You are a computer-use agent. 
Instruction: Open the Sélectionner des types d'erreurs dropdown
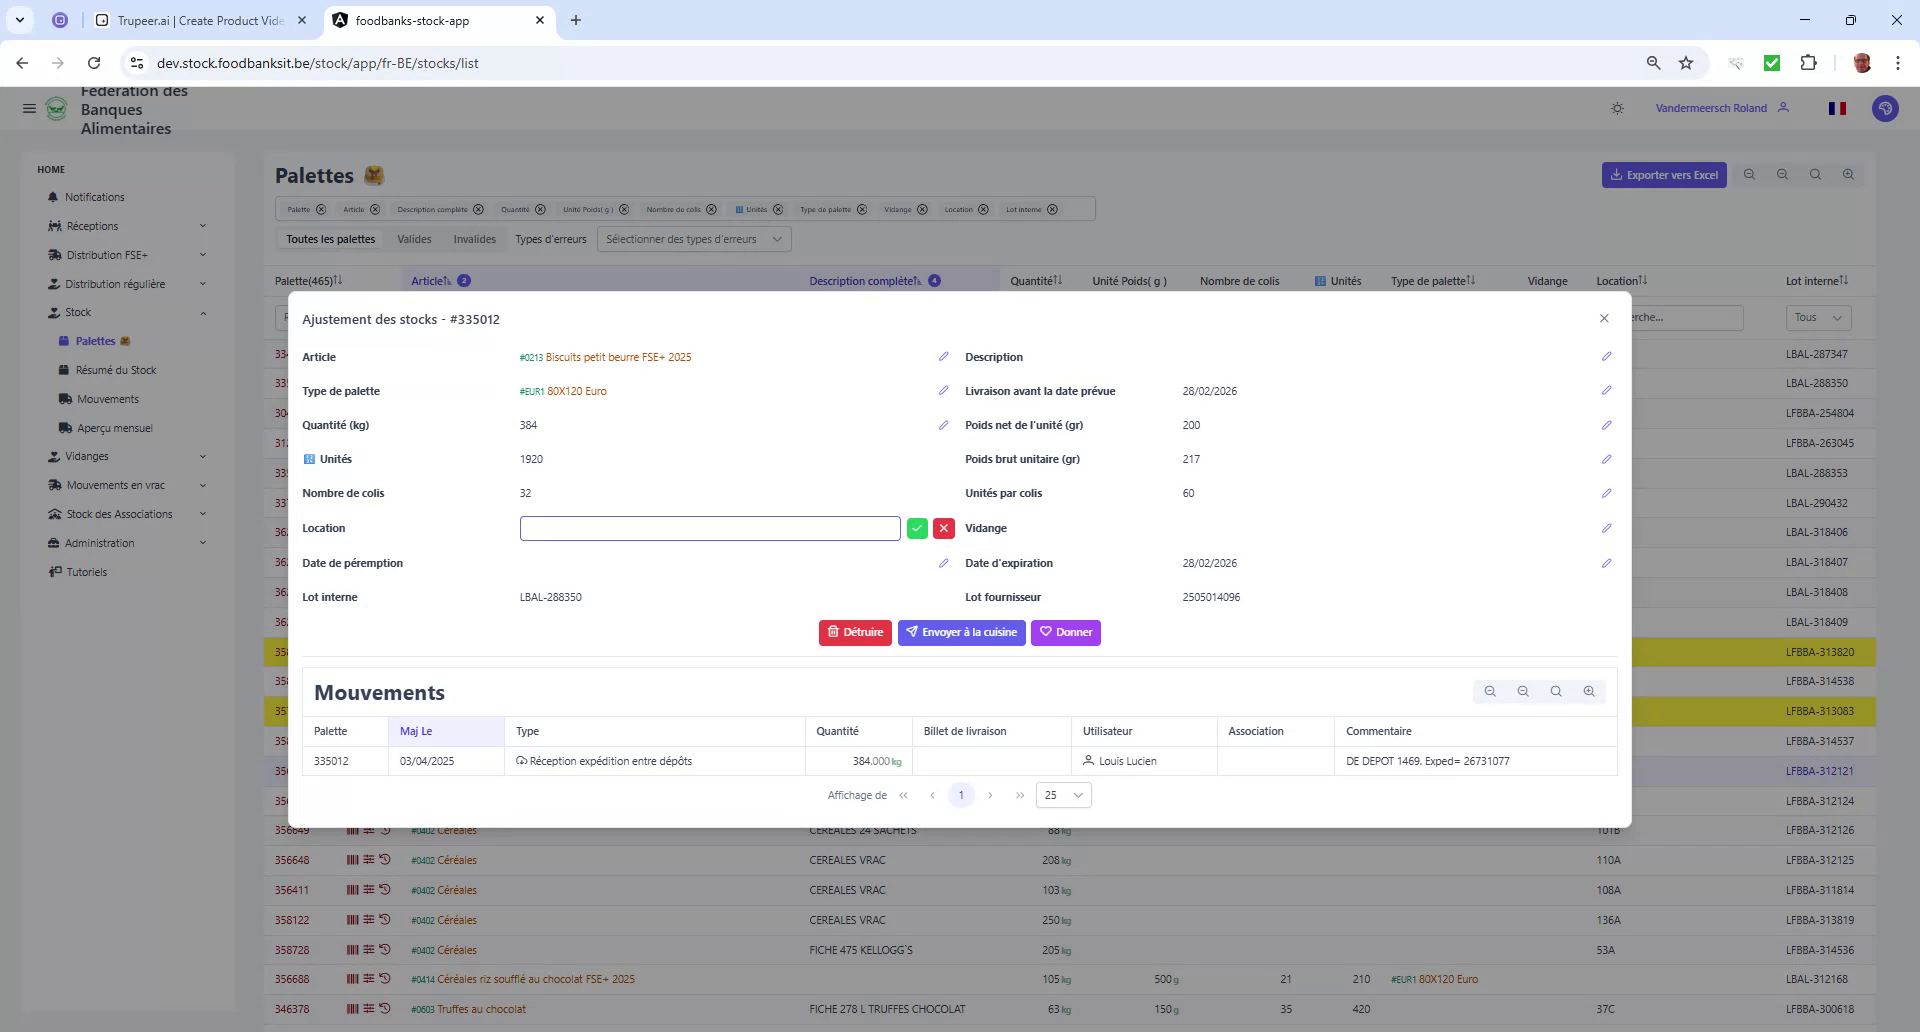693,239
